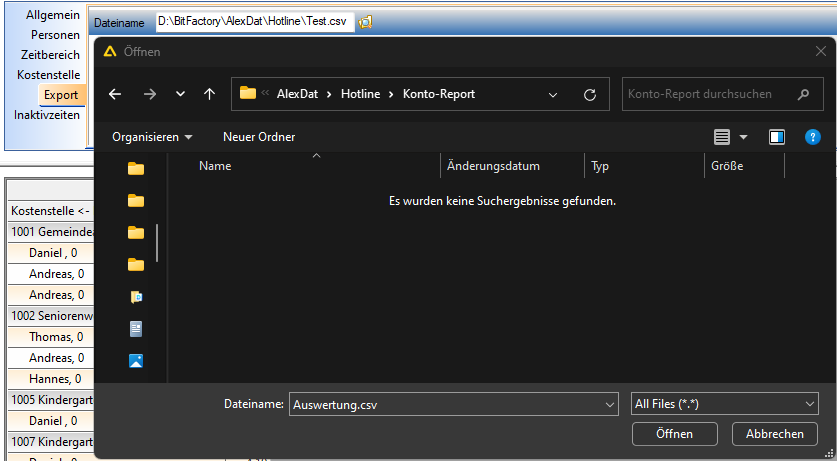837x461 pixels.
Task: Go up one folder level with up arrow
Action: (209, 94)
